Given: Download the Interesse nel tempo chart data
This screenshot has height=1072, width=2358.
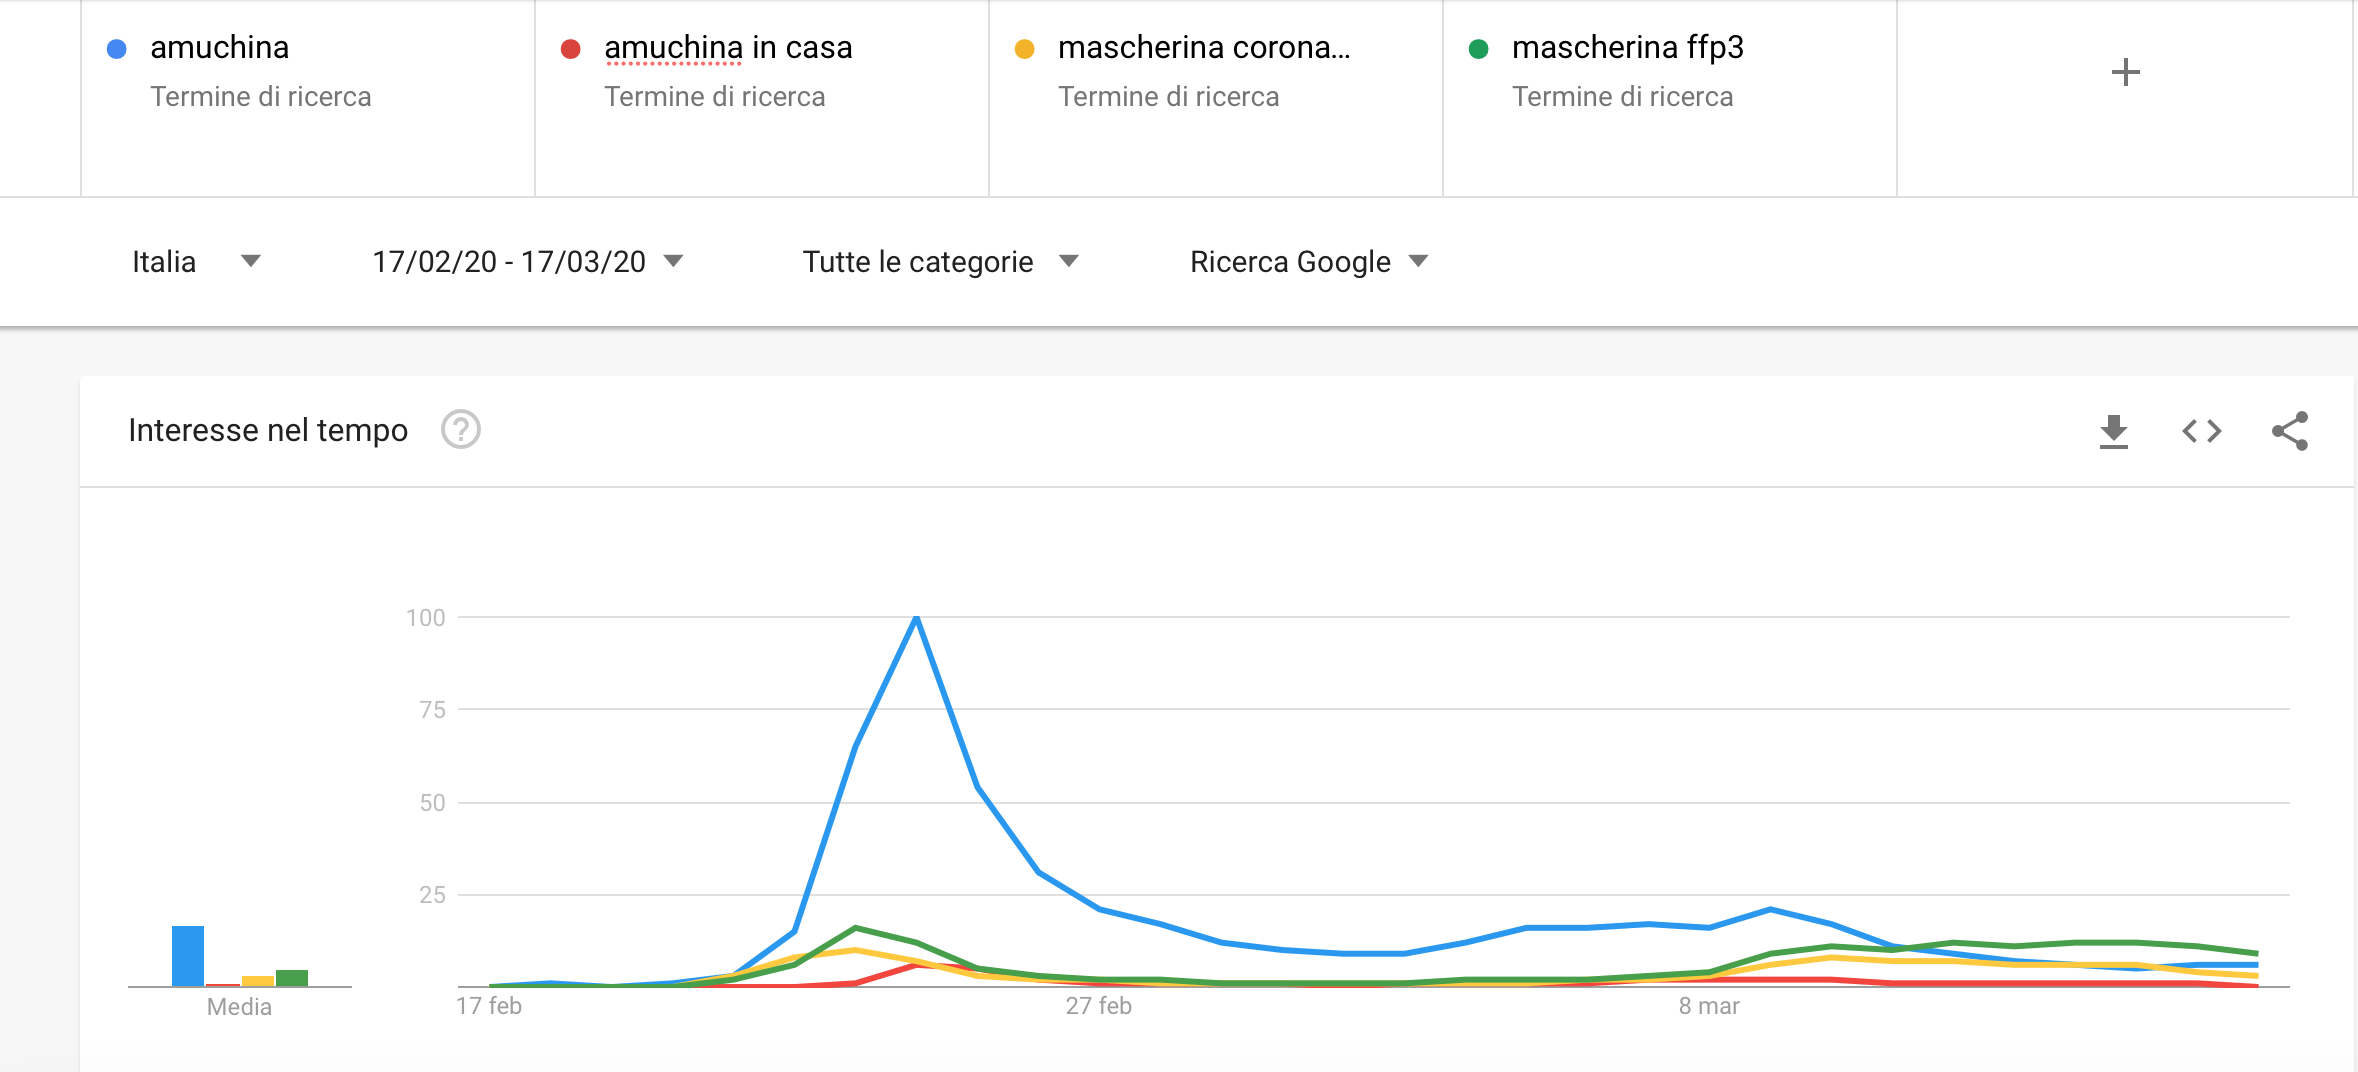Looking at the screenshot, I should pyautogui.click(x=2113, y=431).
